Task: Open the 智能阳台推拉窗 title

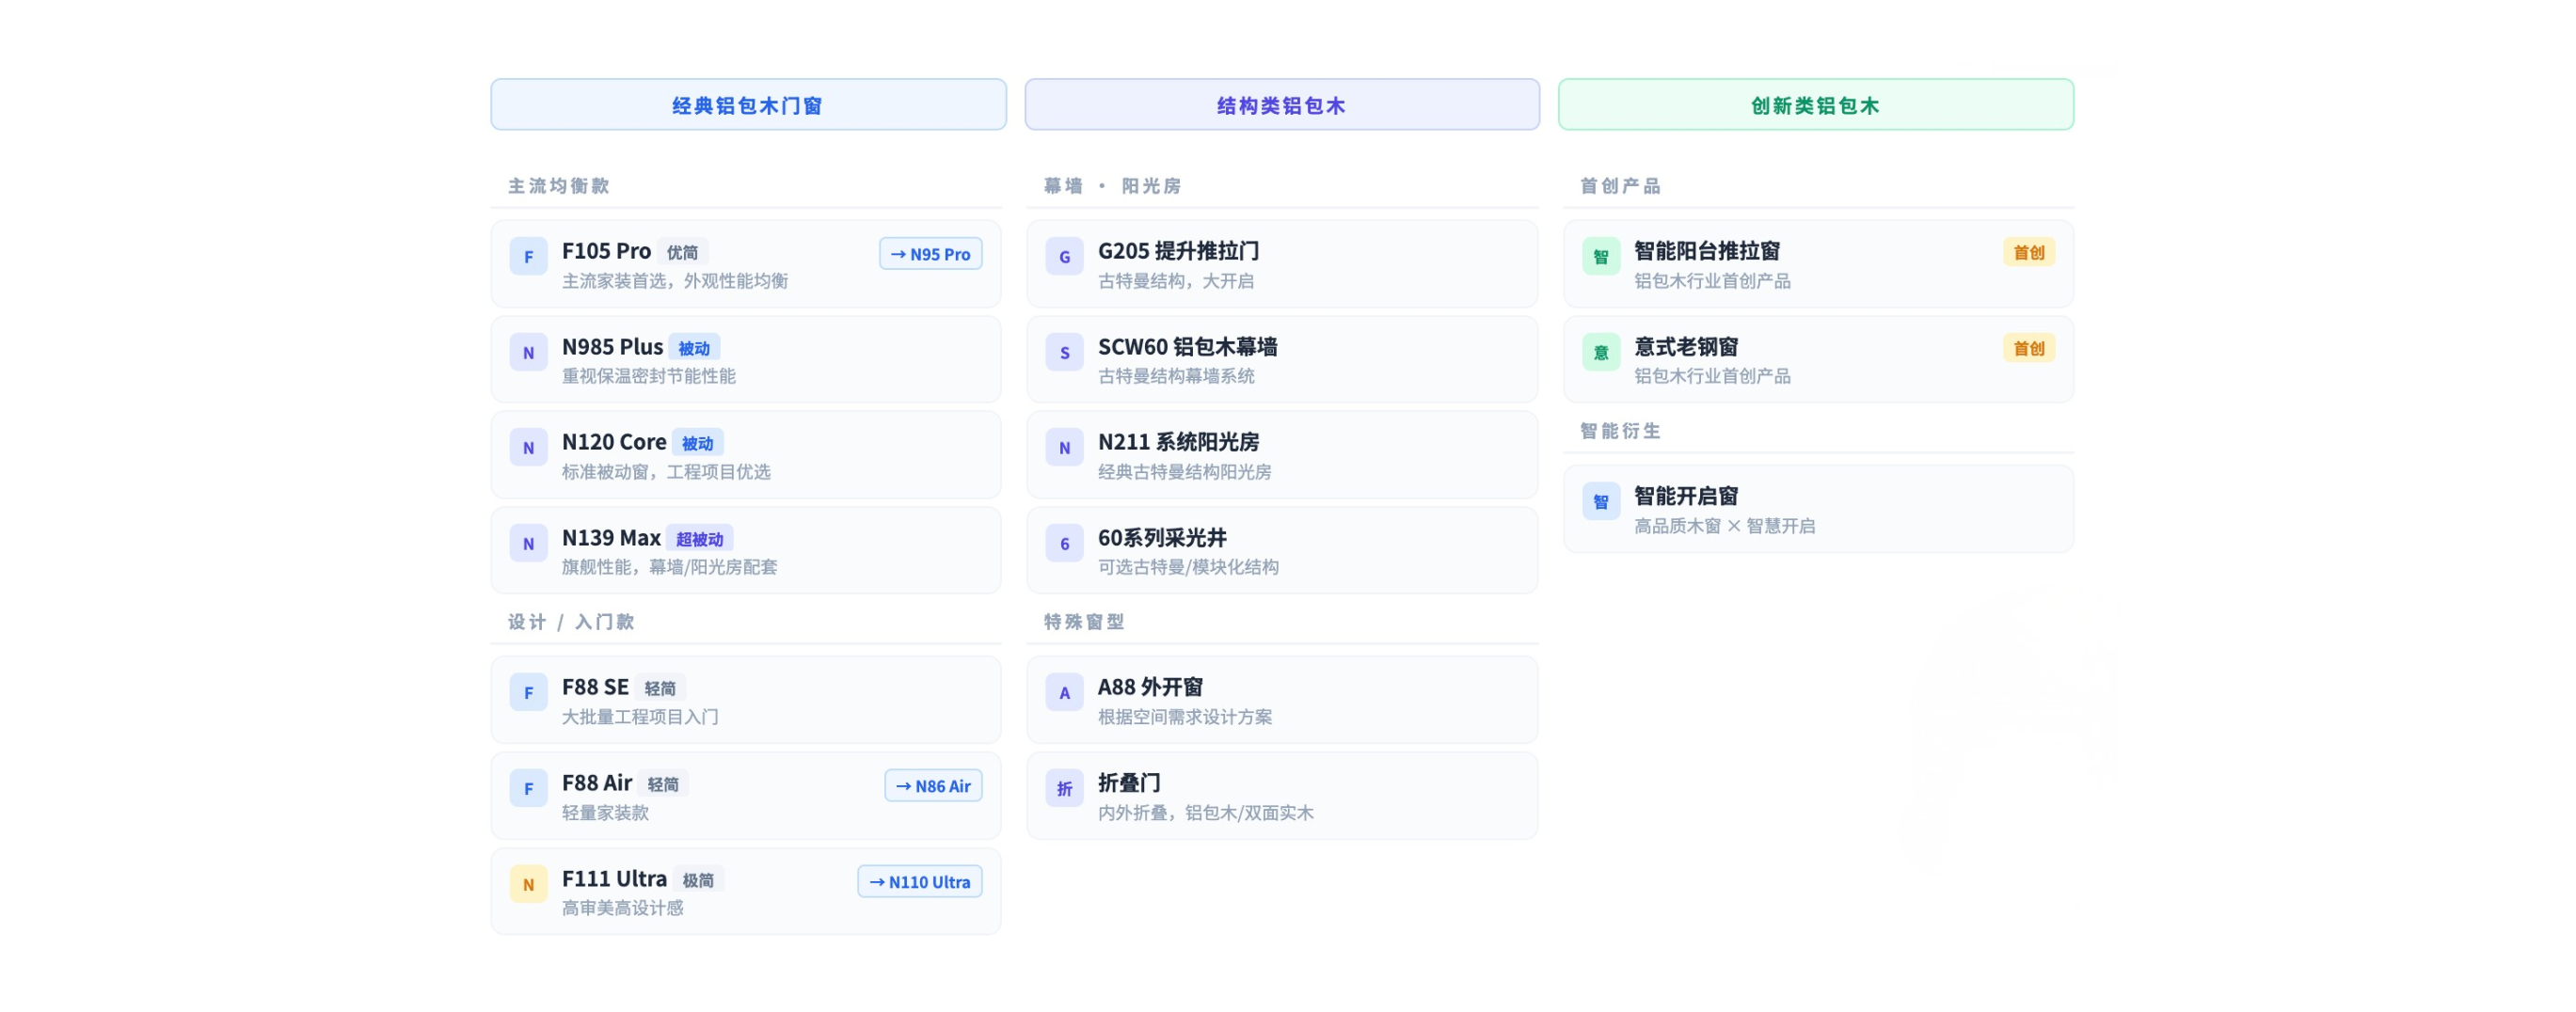Action: click(1706, 251)
